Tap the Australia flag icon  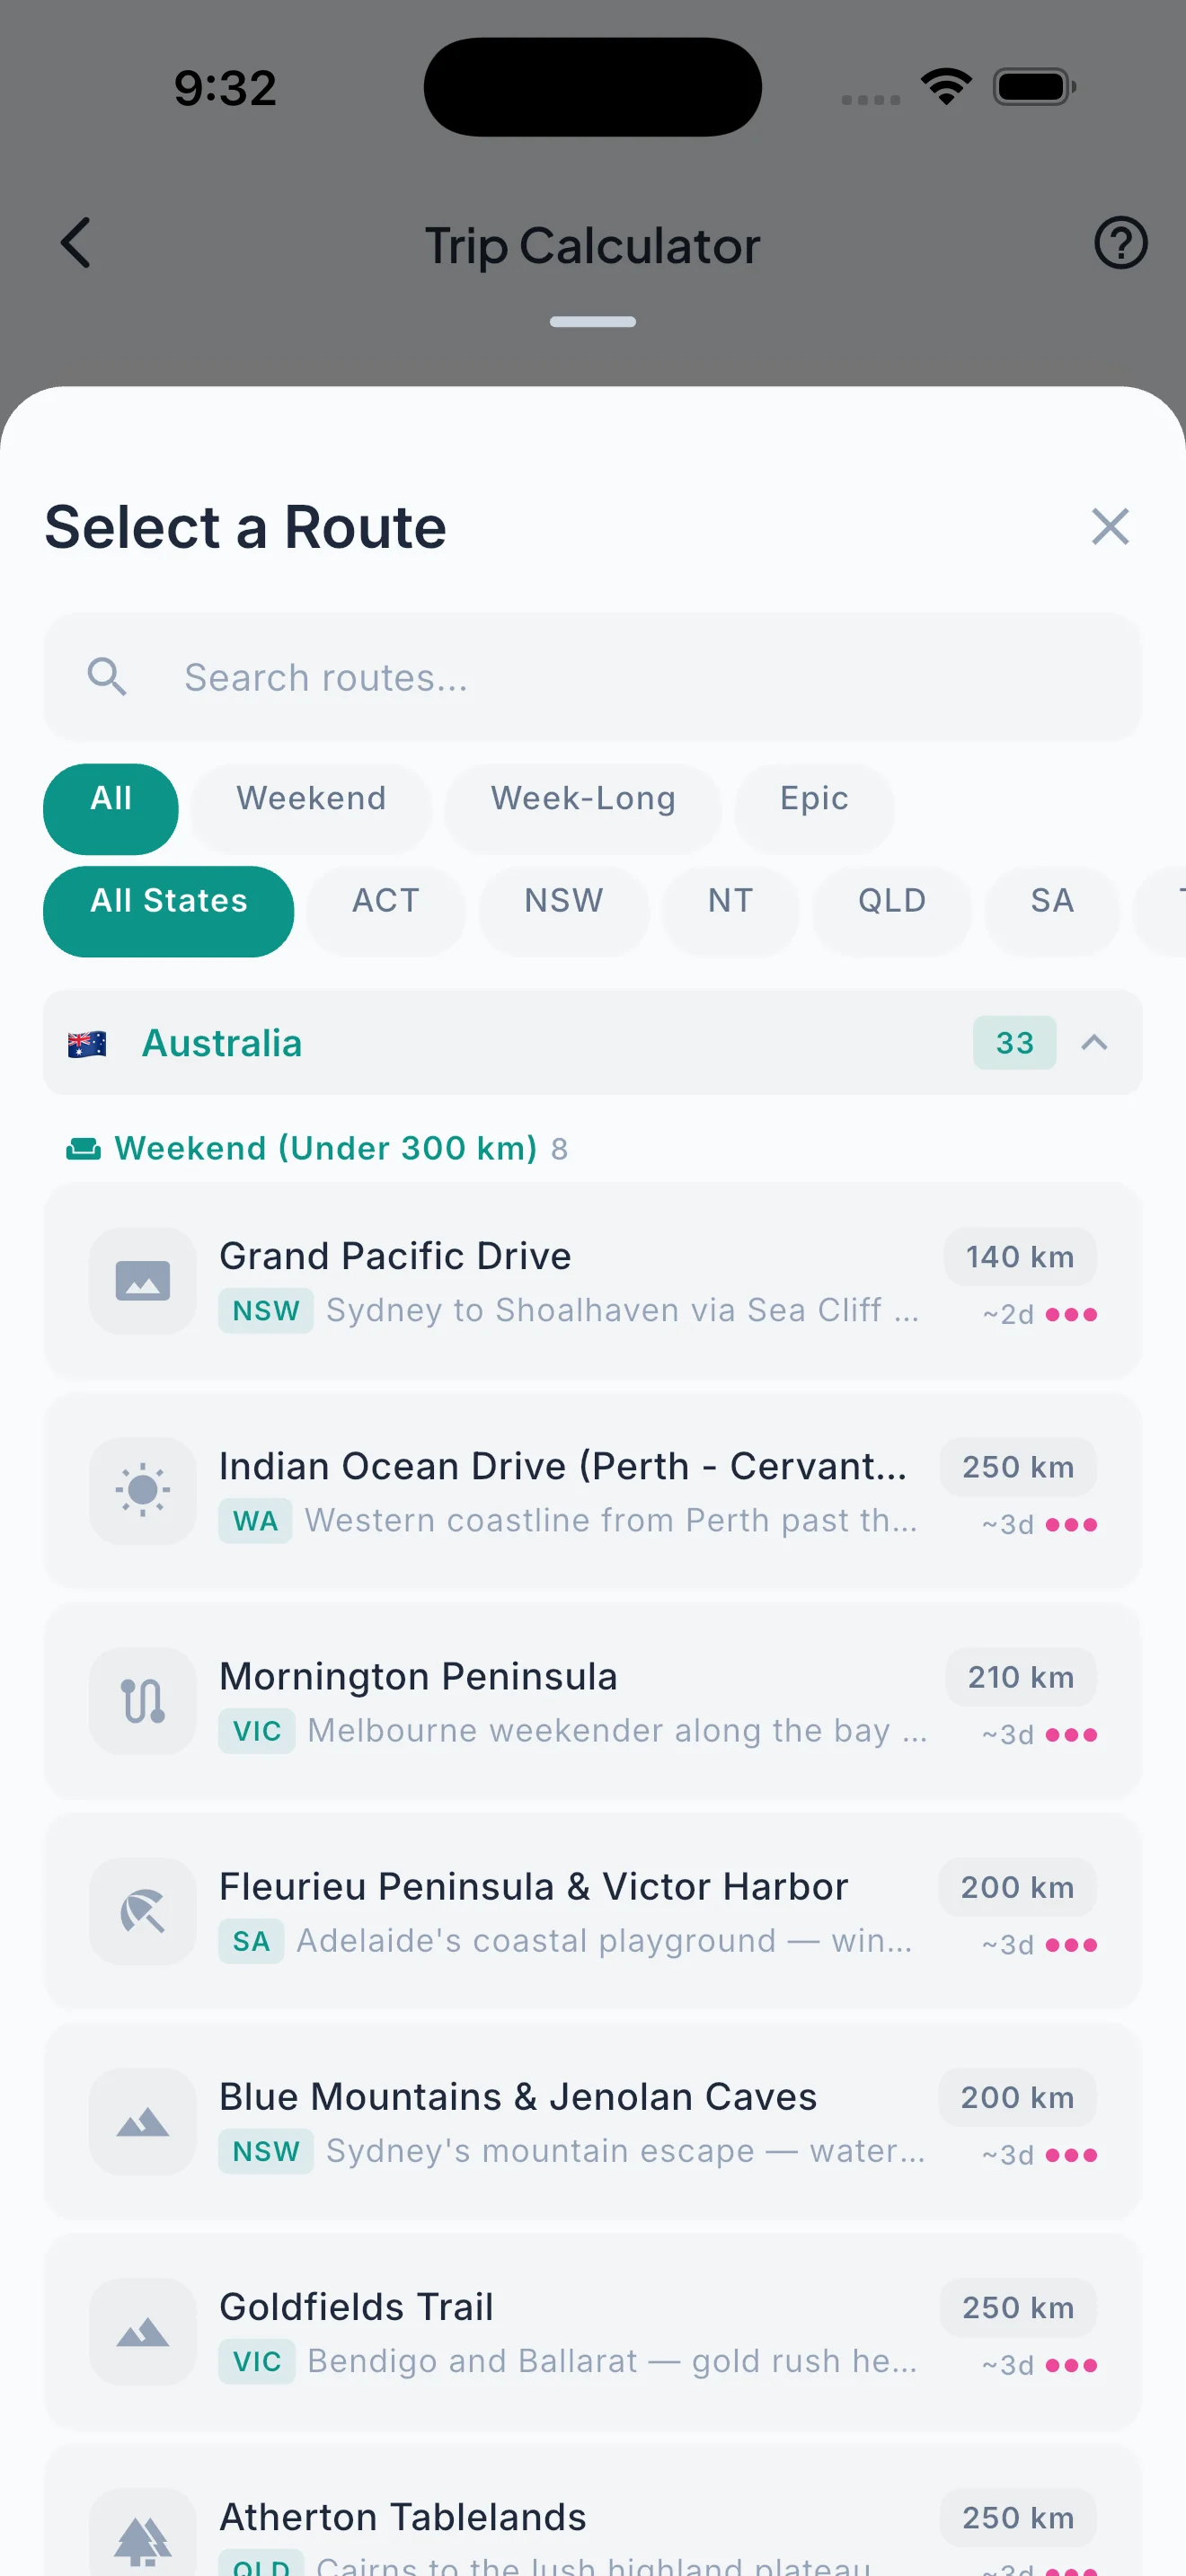click(x=87, y=1043)
